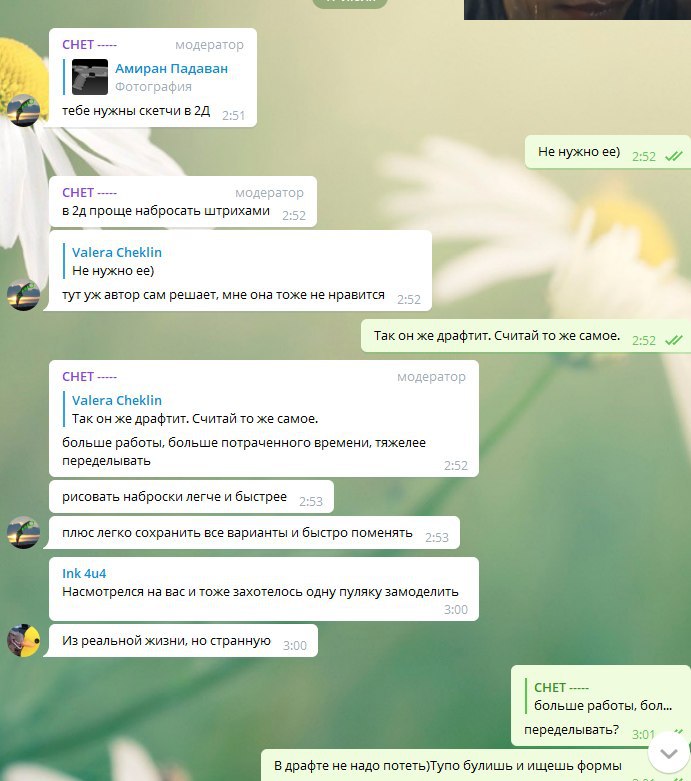Click CHET avatar beside 'тебе нужны скетчи' message
This screenshot has width=691, height=781.
point(23,110)
